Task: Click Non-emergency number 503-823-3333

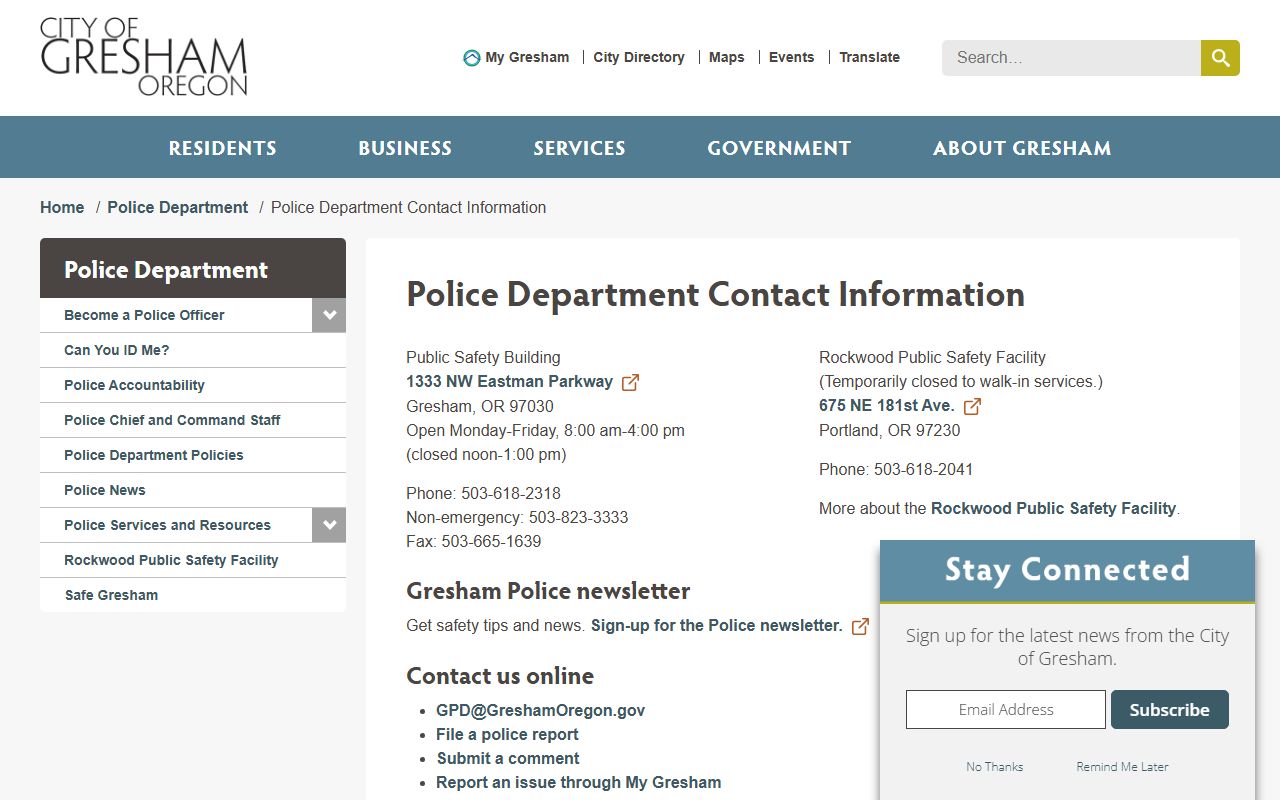Action: (578, 517)
